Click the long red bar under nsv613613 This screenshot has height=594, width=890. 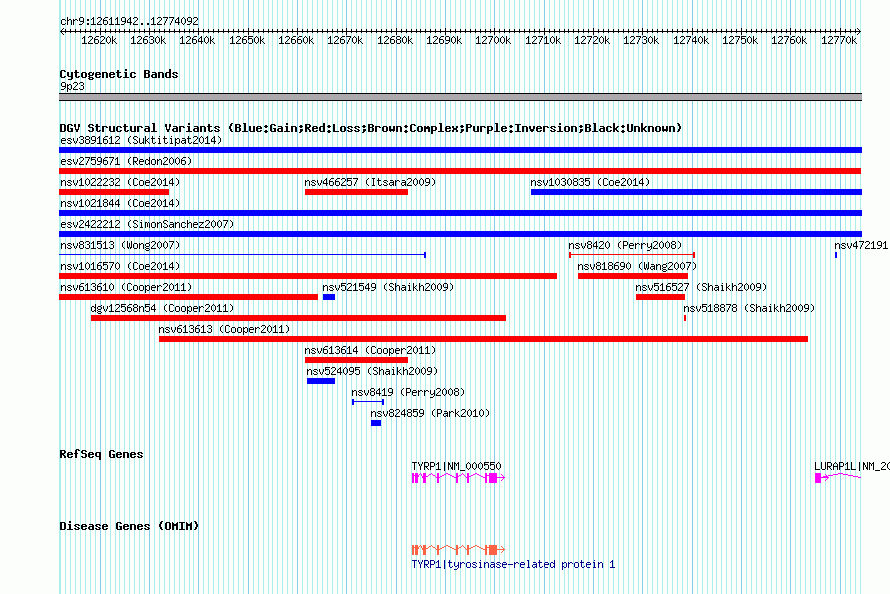click(484, 339)
